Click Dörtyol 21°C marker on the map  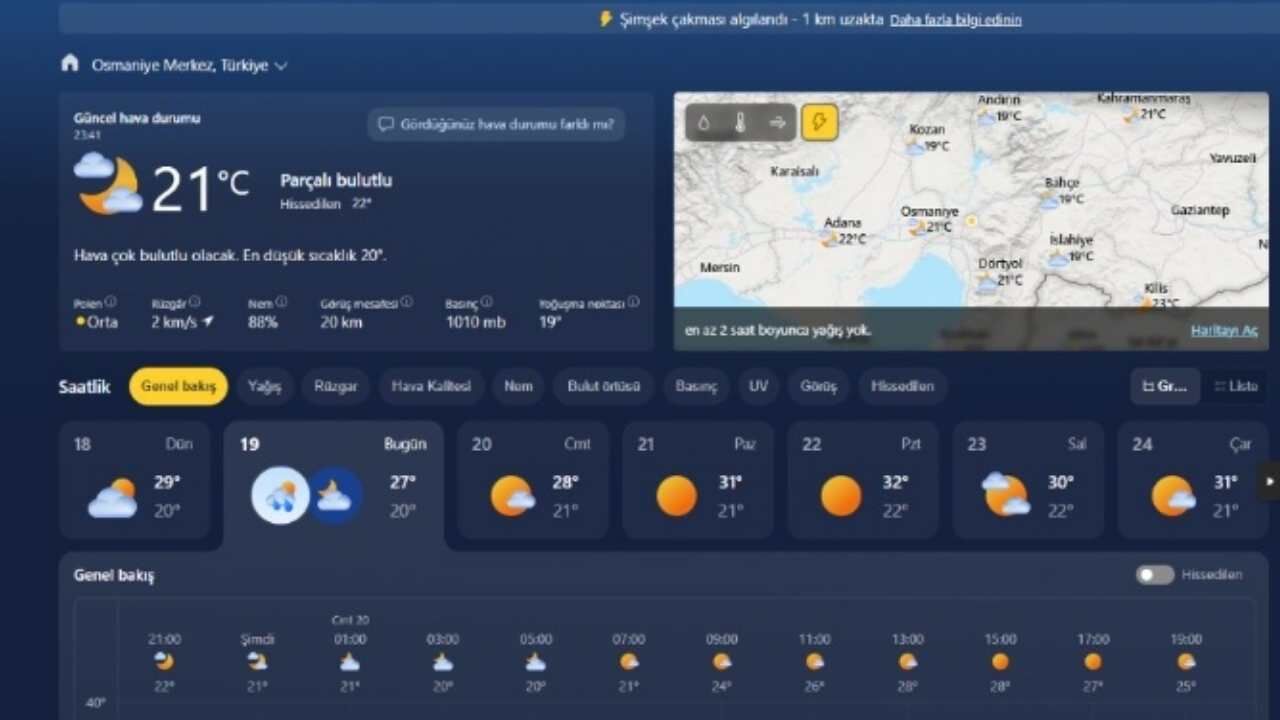(1000, 273)
